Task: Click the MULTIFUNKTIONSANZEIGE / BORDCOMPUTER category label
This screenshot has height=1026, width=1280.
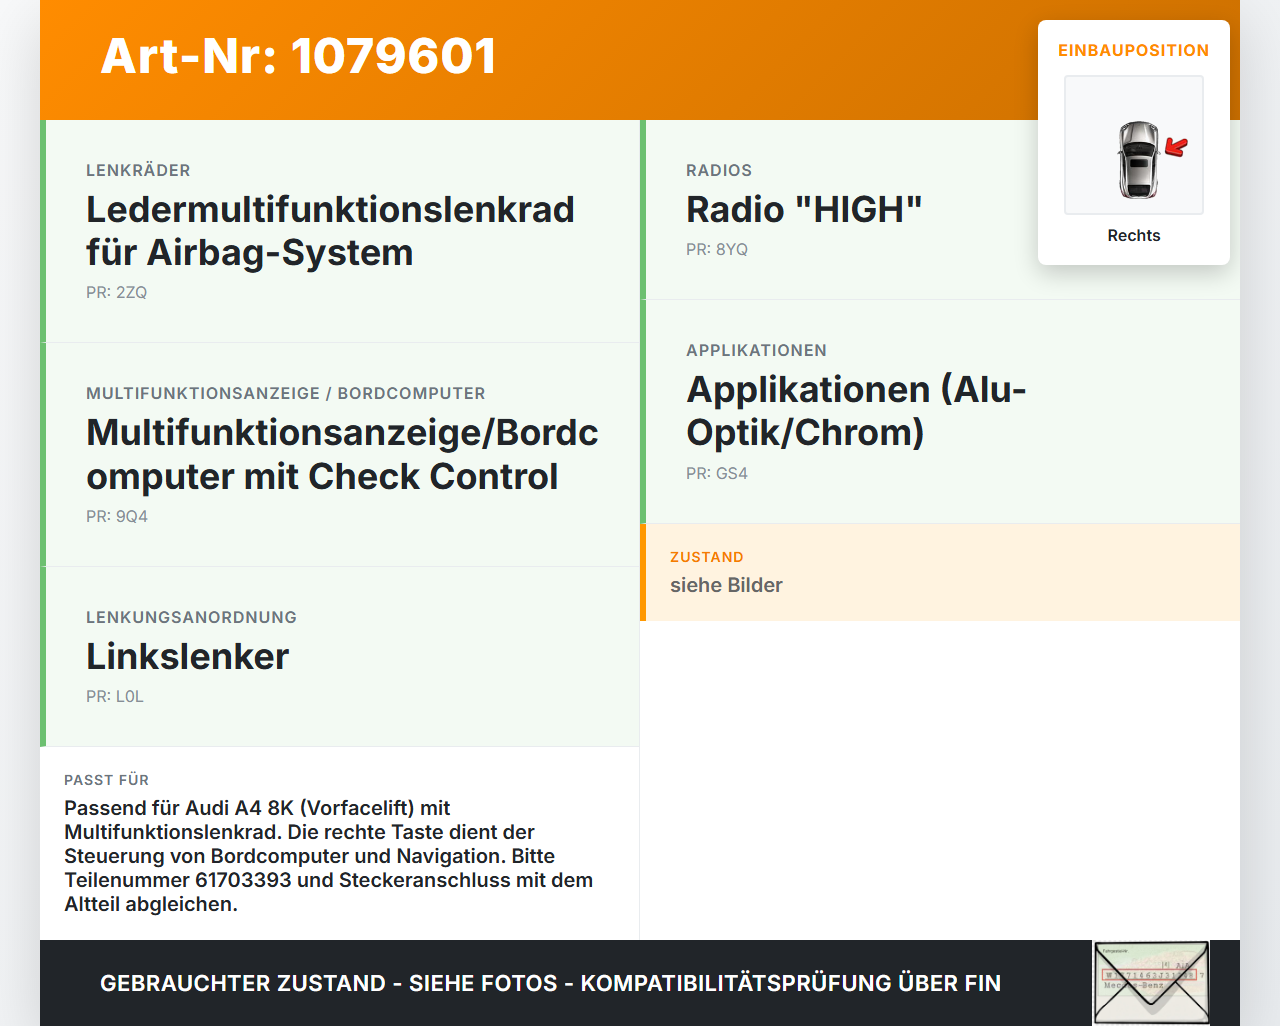Action: click(x=286, y=394)
